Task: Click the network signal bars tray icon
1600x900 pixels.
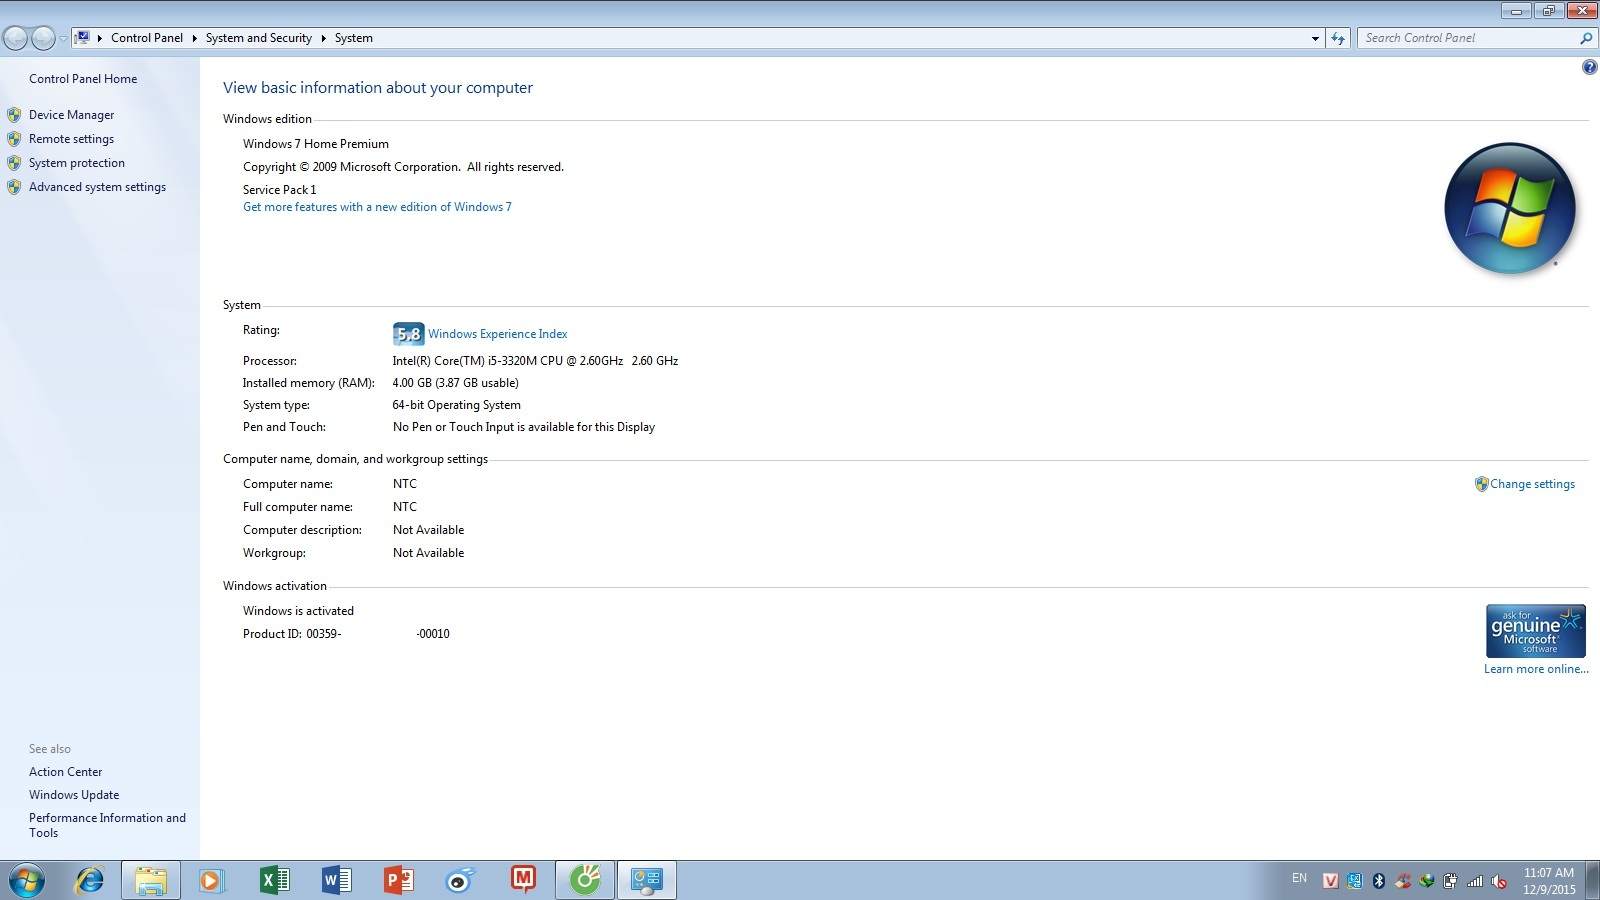Action: (1475, 881)
